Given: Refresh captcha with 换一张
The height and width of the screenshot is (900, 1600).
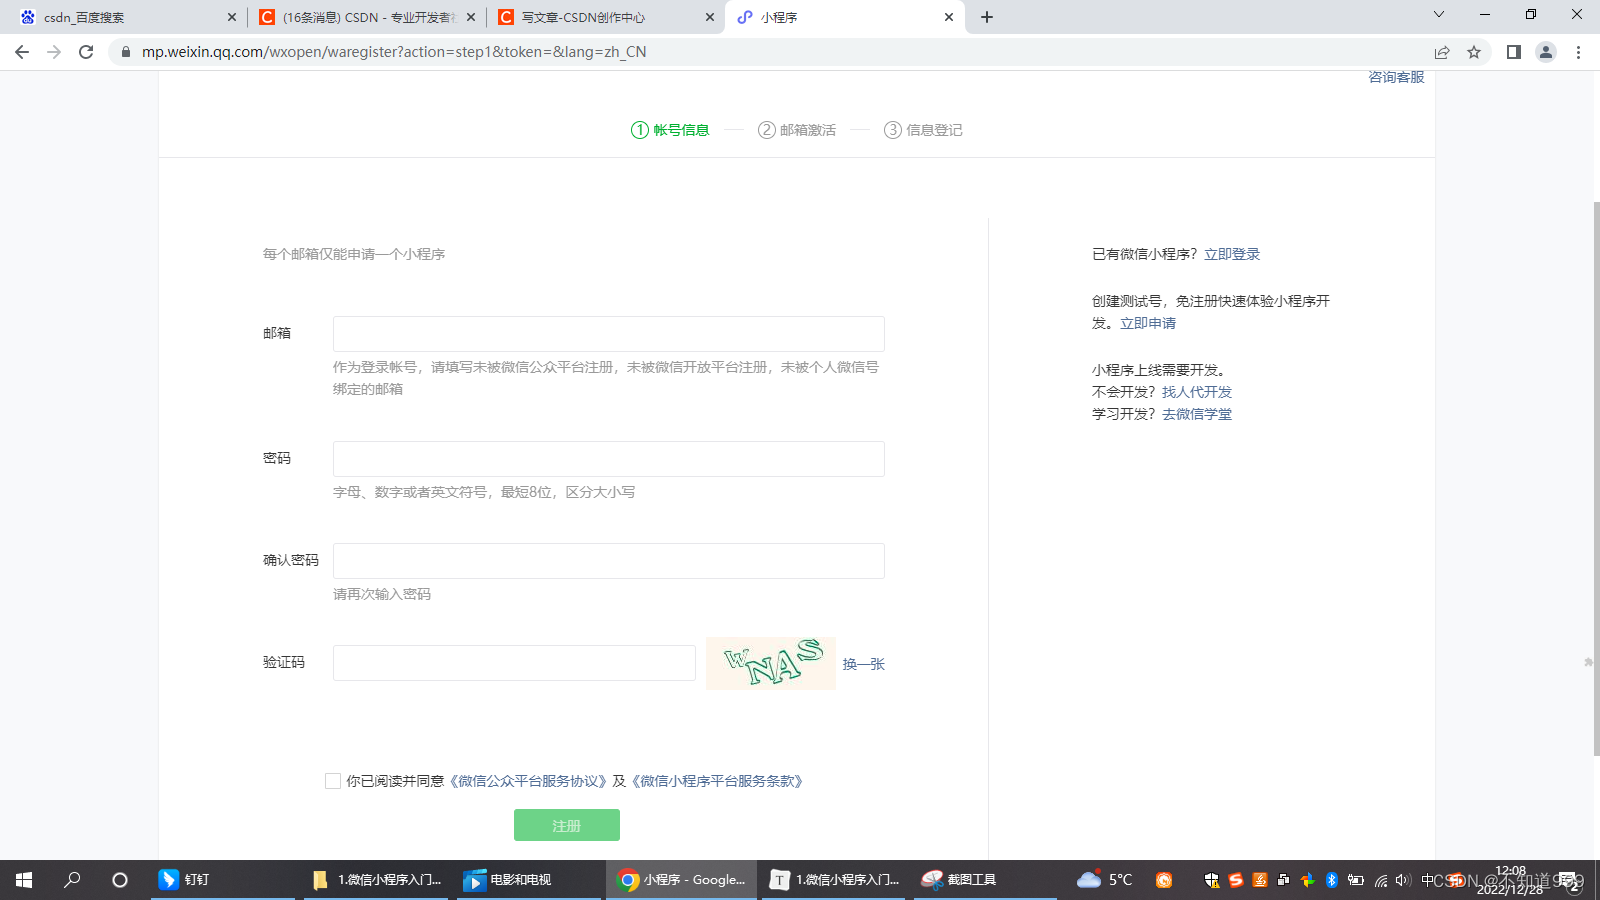Looking at the screenshot, I should (x=864, y=664).
